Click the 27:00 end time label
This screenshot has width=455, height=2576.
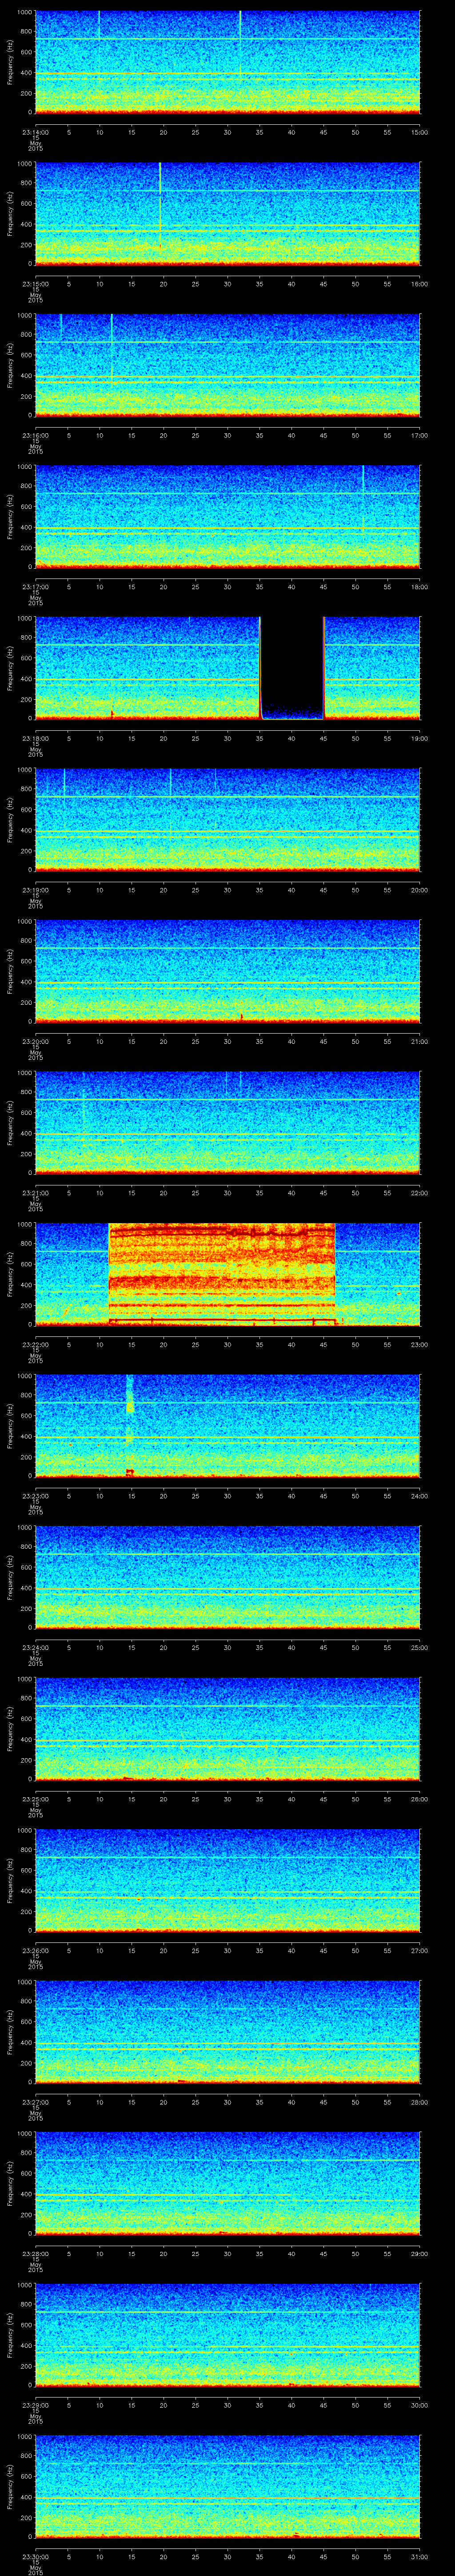[420, 1950]
